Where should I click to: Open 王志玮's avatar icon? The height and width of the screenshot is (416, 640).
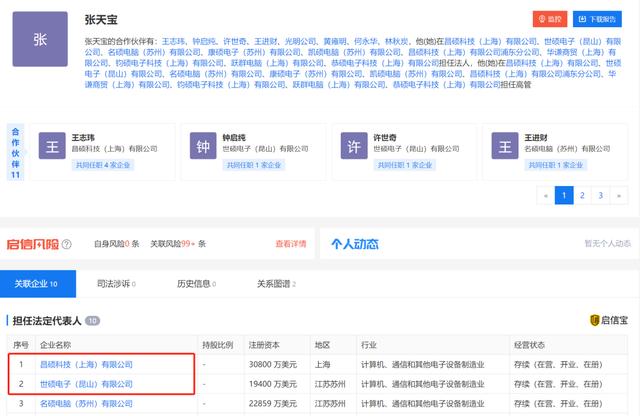pos(54,147)
